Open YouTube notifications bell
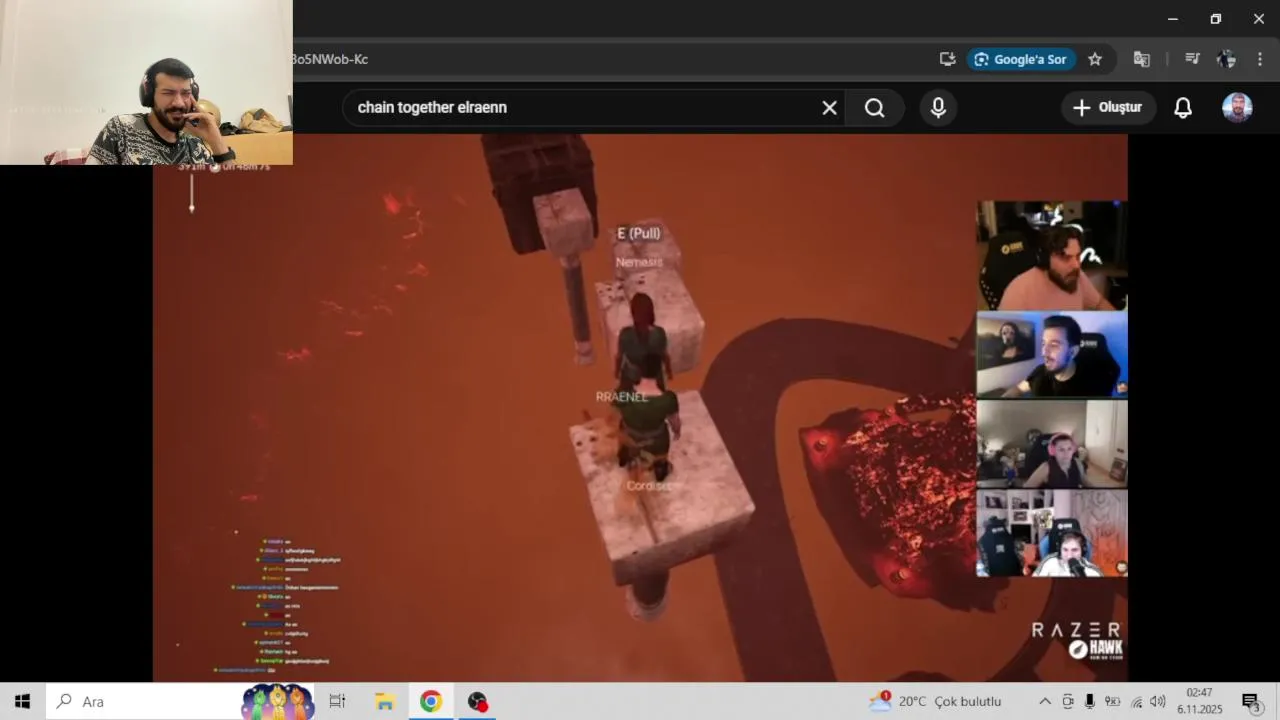Viewport: 1280px width, 720px height. point(1183,108)
